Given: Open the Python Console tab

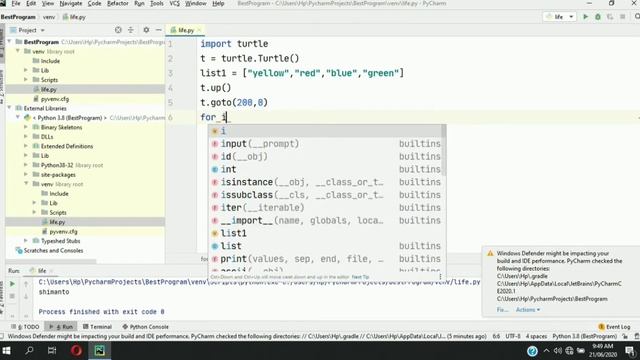Looking at the screenshot, I should click(x=145, y=327).
